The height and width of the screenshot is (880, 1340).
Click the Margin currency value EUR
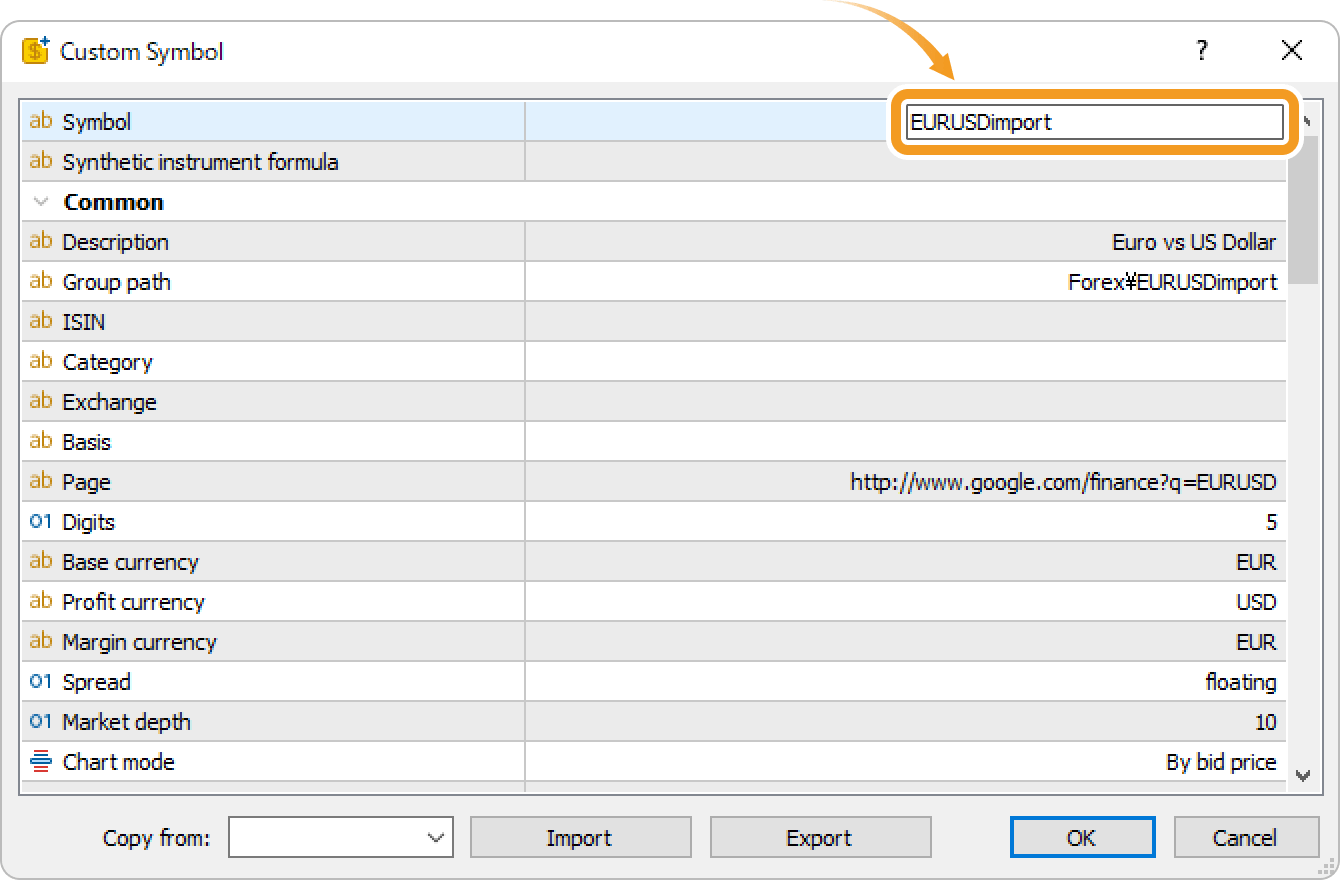(x=1256, y=642)
